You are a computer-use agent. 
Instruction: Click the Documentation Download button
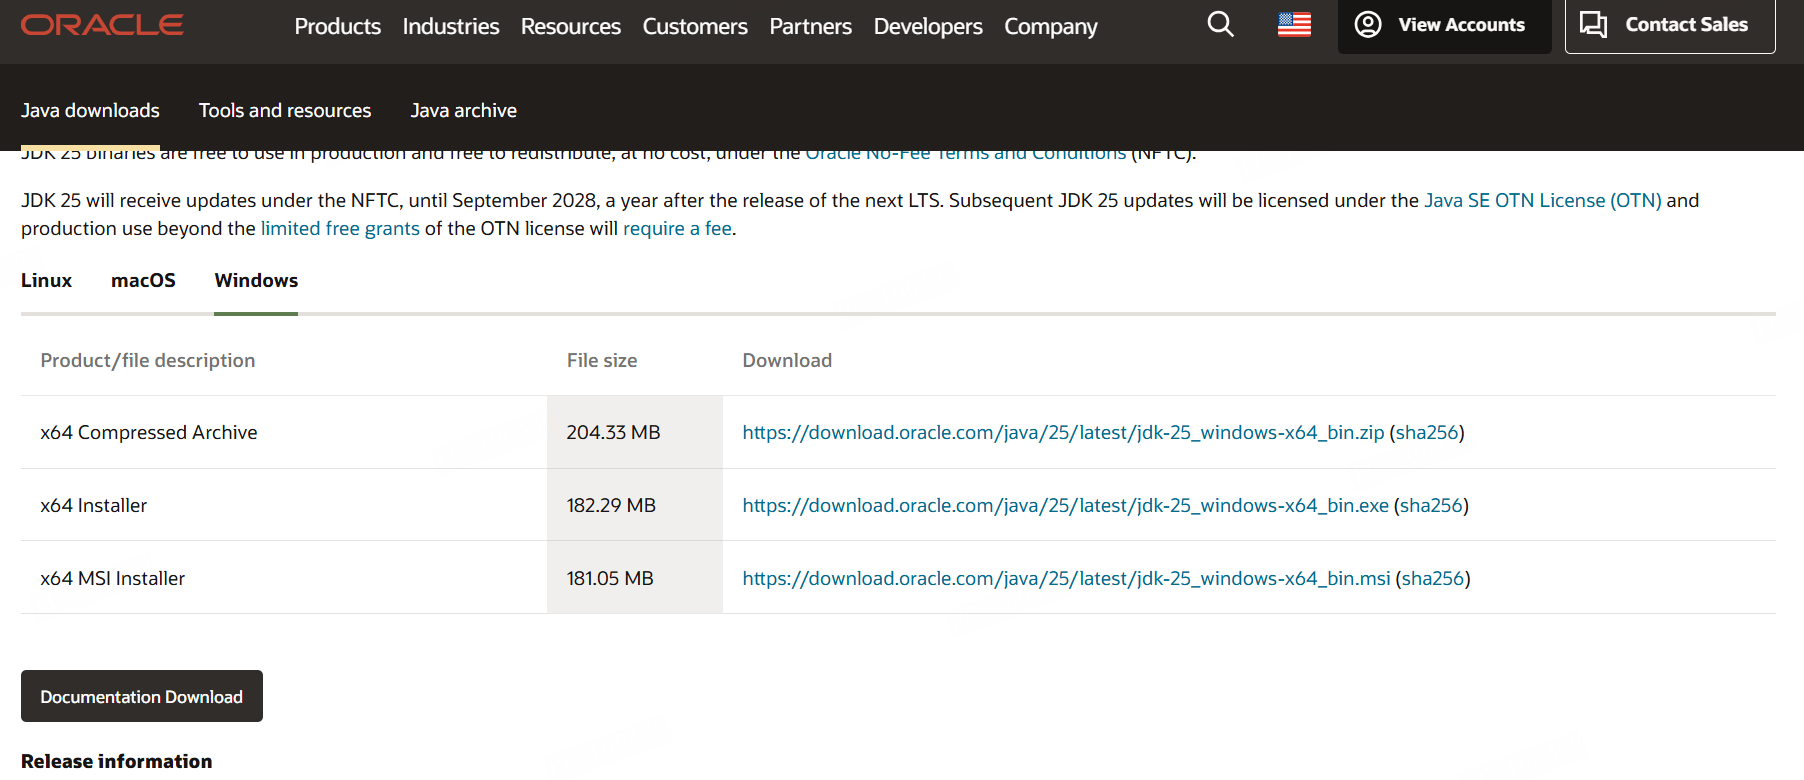pos(142,696)
